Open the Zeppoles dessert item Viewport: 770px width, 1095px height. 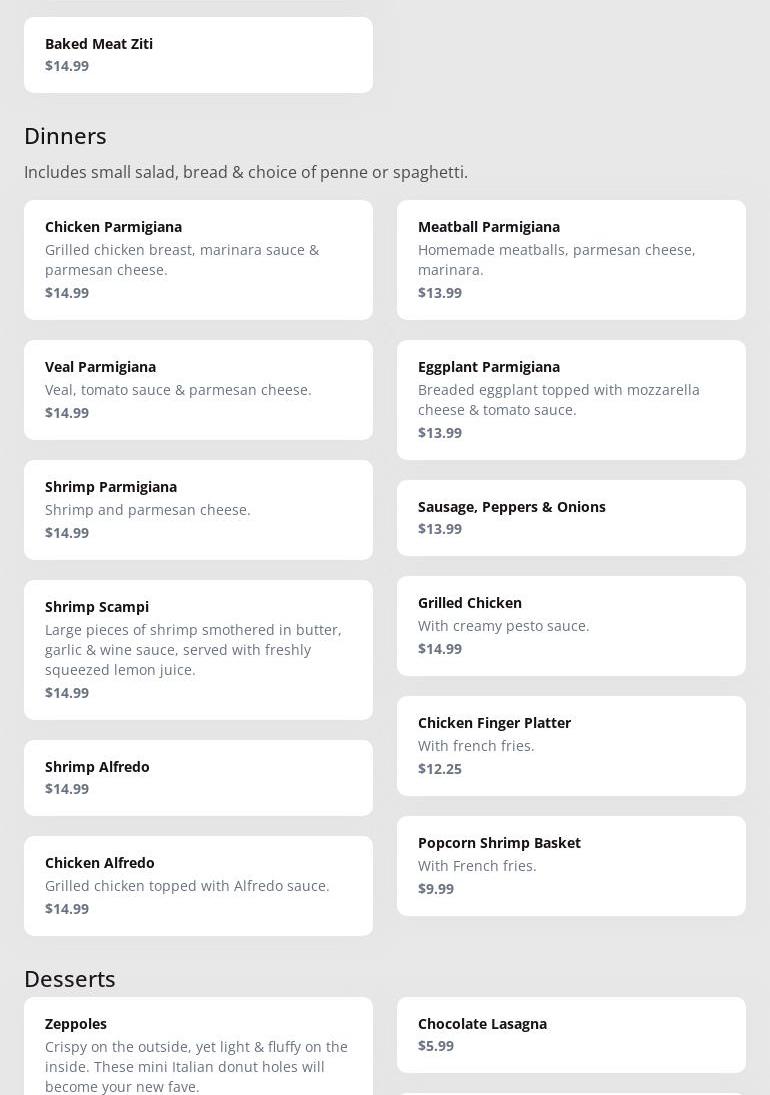point(198,1050)
